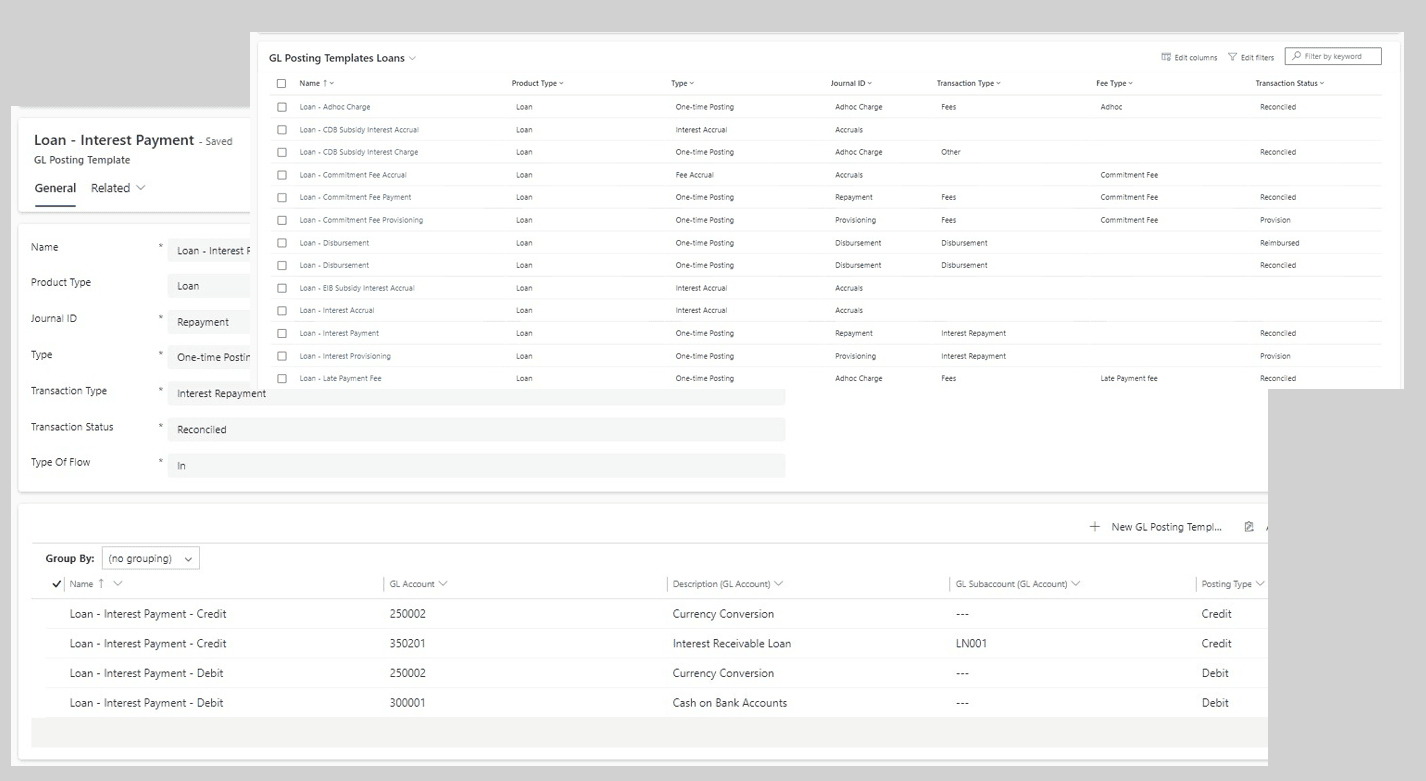The width and height of the screenshot is (1426, 781).
Task: Check the Loan - Late Payment Fee checkbox
Action: pos(281,378)
